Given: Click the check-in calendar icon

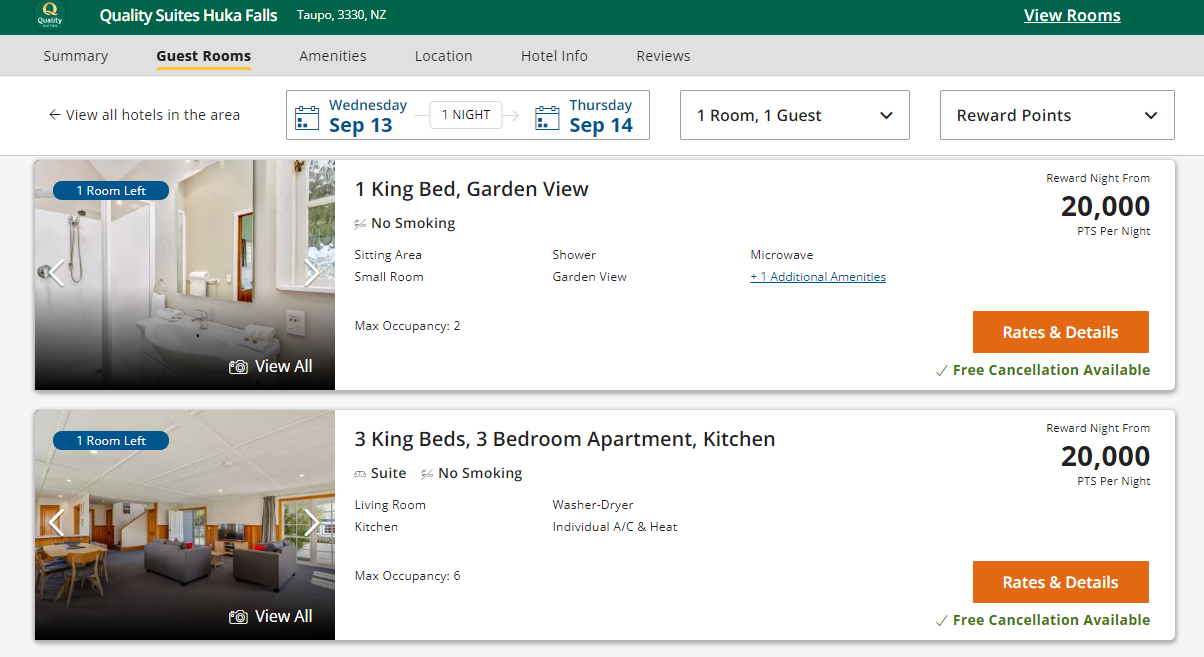Looking at the screenshot, I should click(307, 117).
